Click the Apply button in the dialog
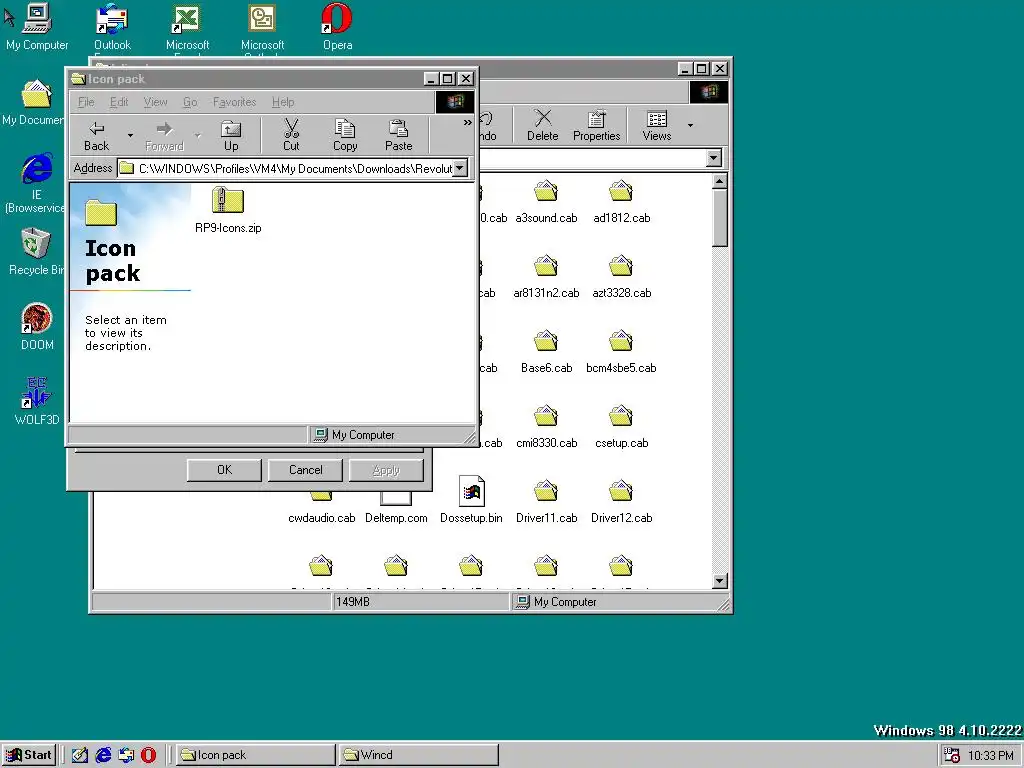 386,470
